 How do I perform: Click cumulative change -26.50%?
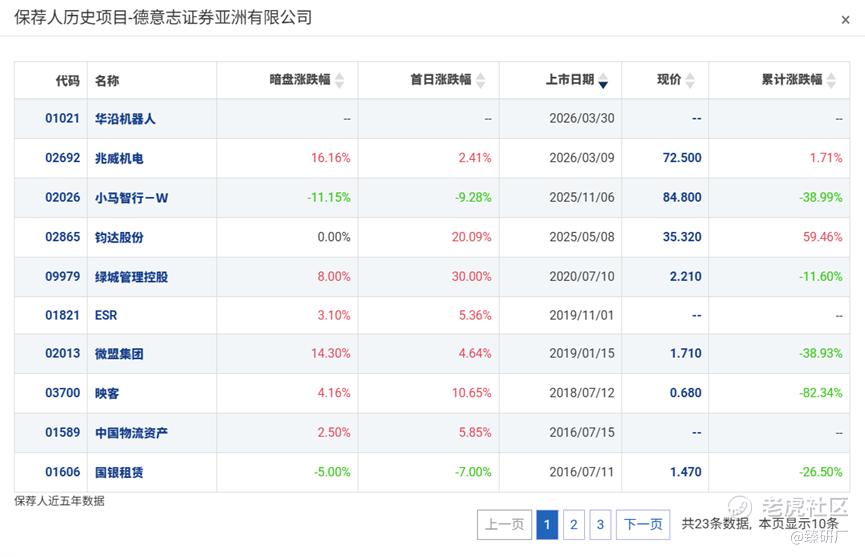pos(821,472)
